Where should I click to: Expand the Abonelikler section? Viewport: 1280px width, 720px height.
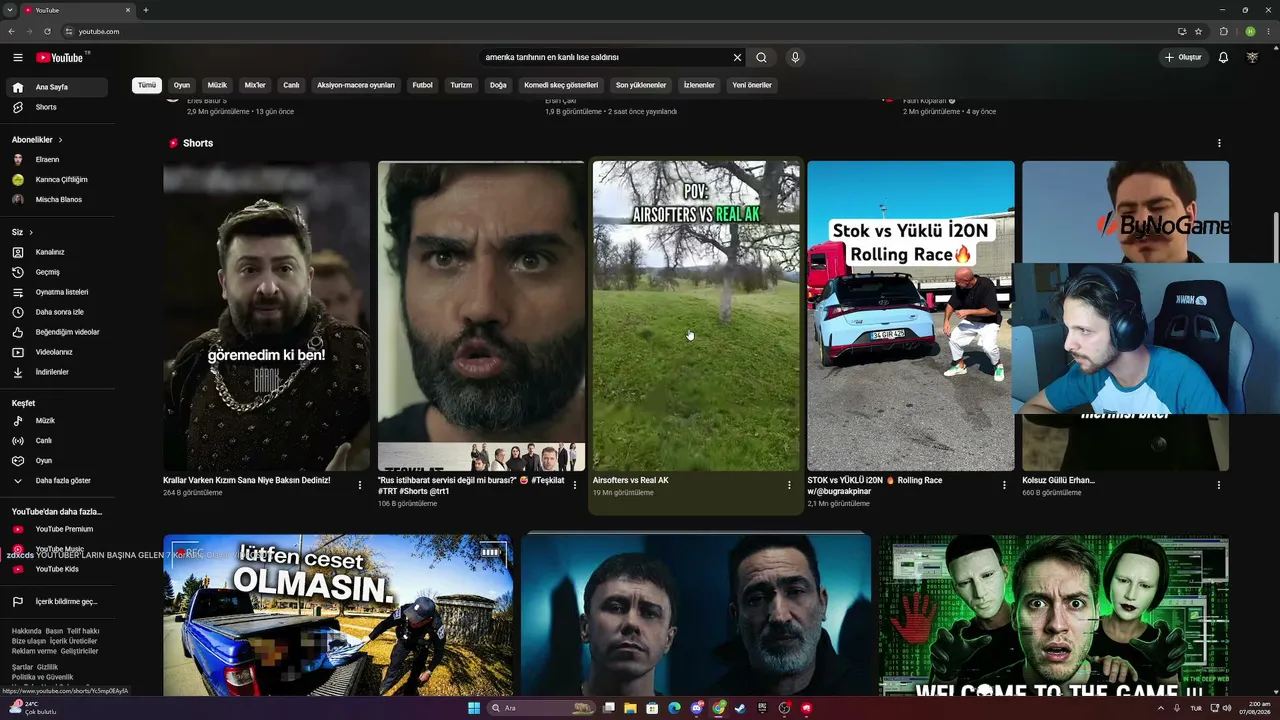[x=37, y=140]
